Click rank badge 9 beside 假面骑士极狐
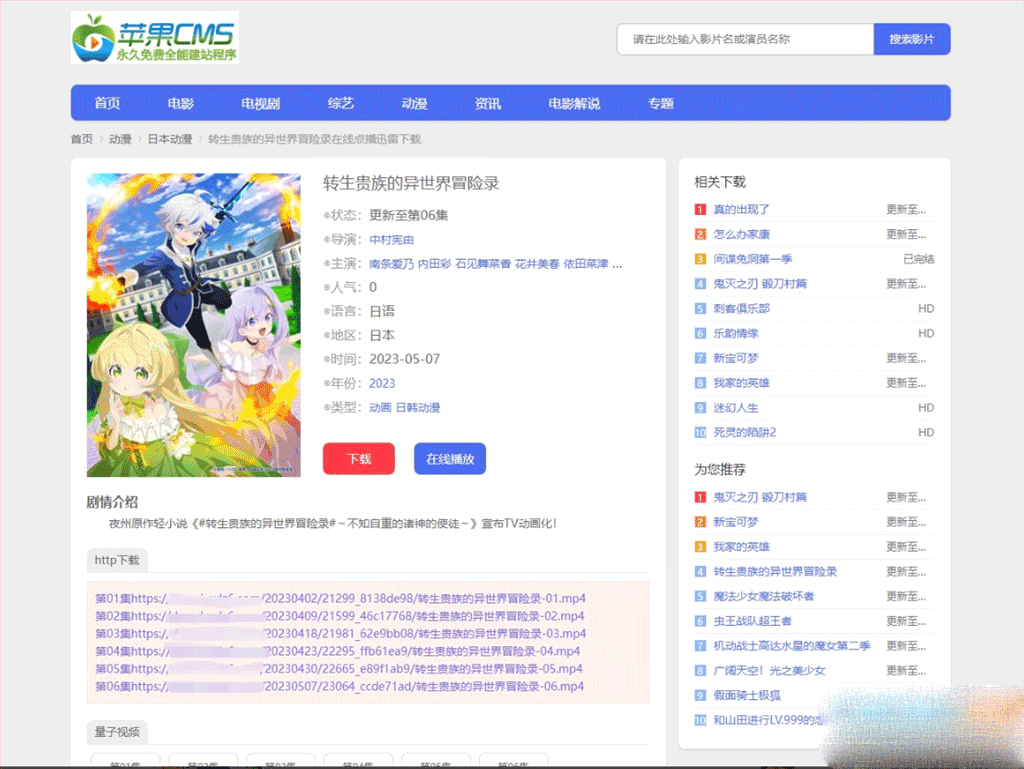 coord(700,696)
